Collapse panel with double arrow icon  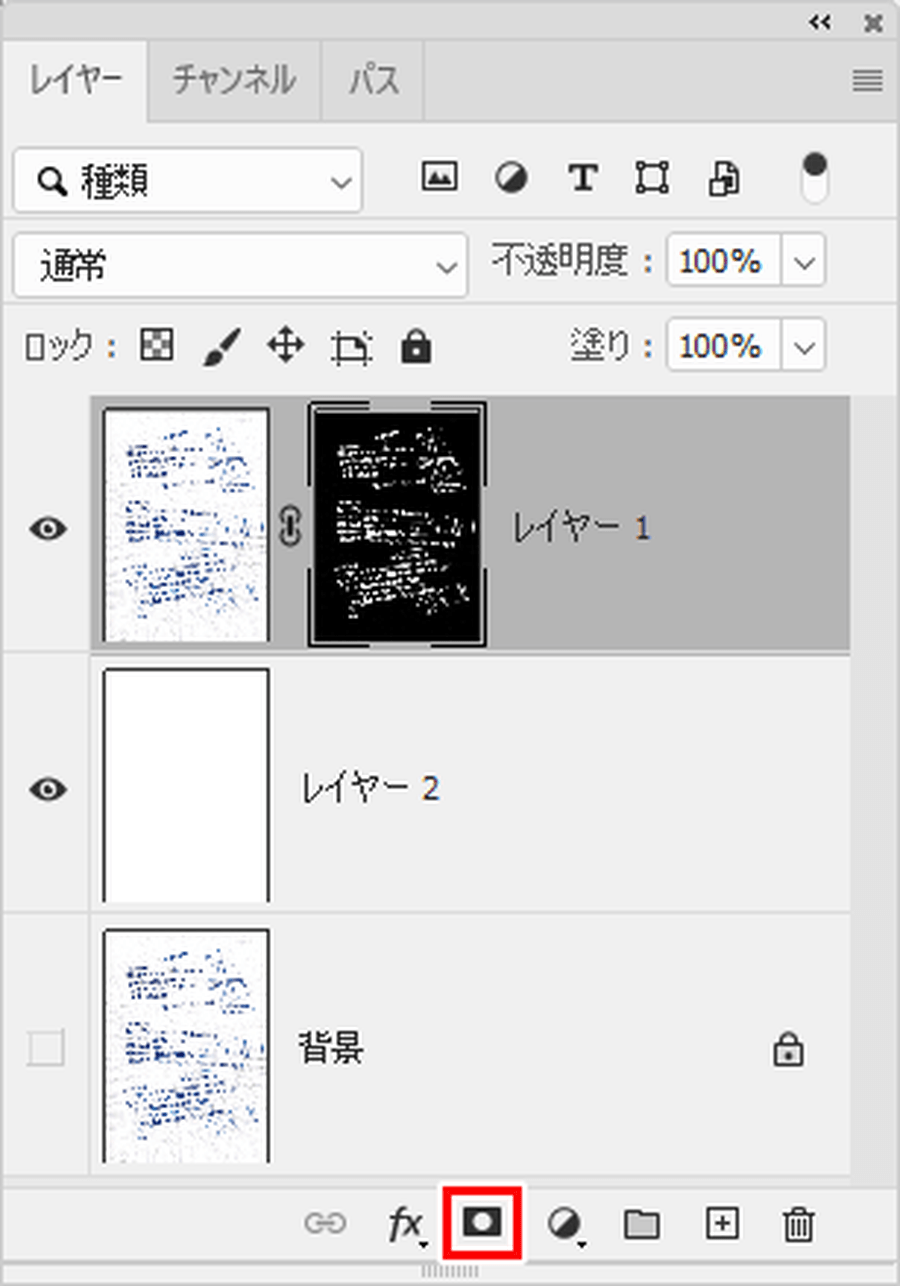pyautogui.click(x=821, y=22)
